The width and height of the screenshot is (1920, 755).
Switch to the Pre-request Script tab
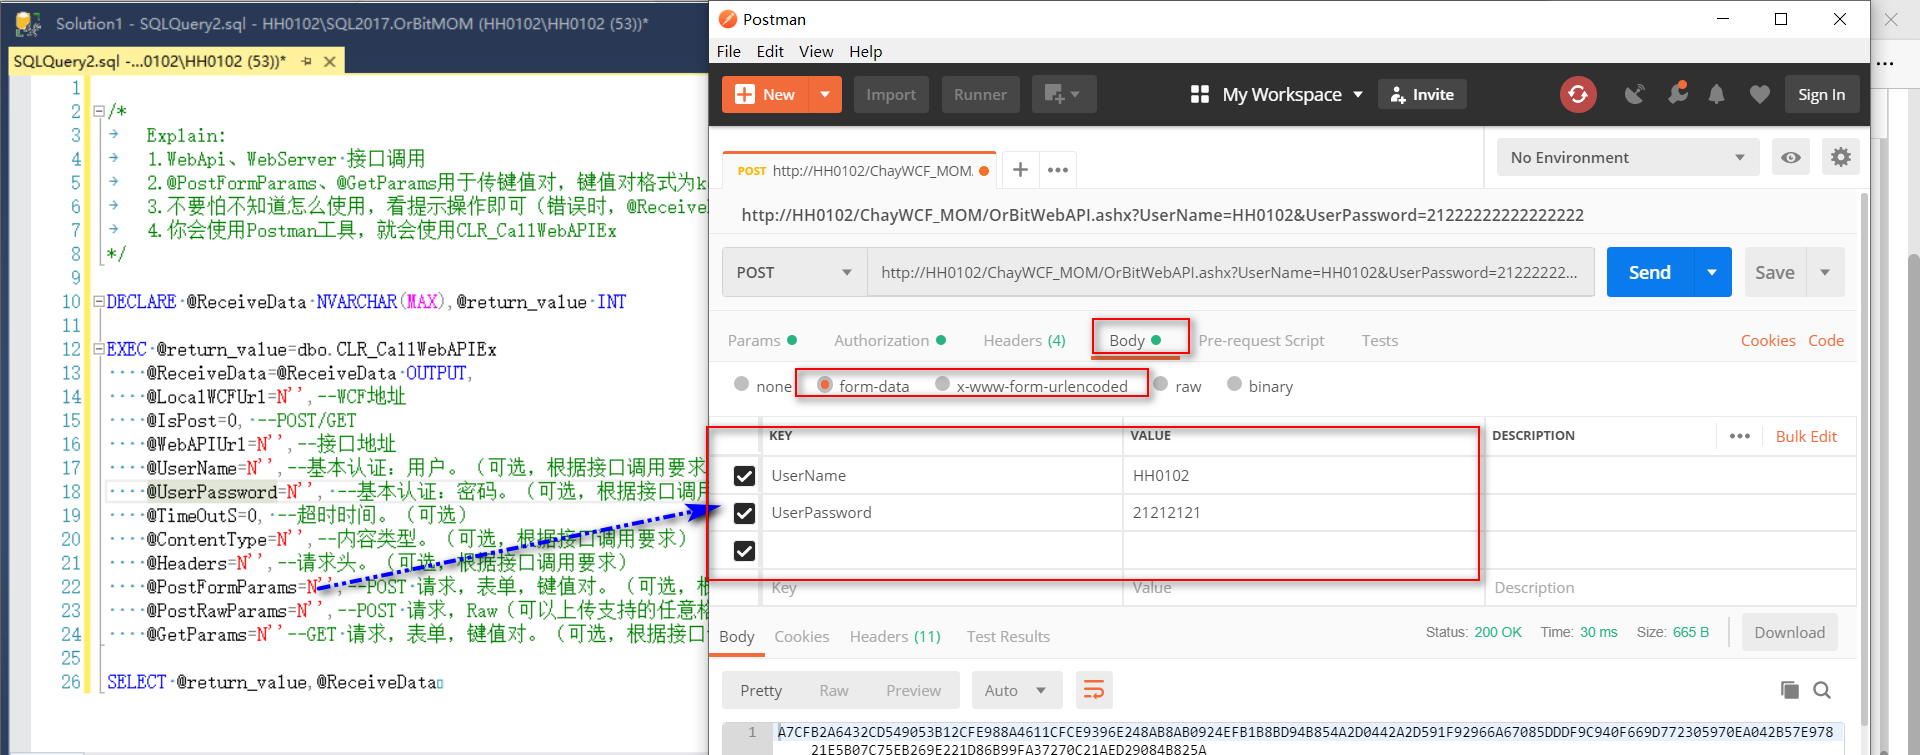tap(1261, 340)
